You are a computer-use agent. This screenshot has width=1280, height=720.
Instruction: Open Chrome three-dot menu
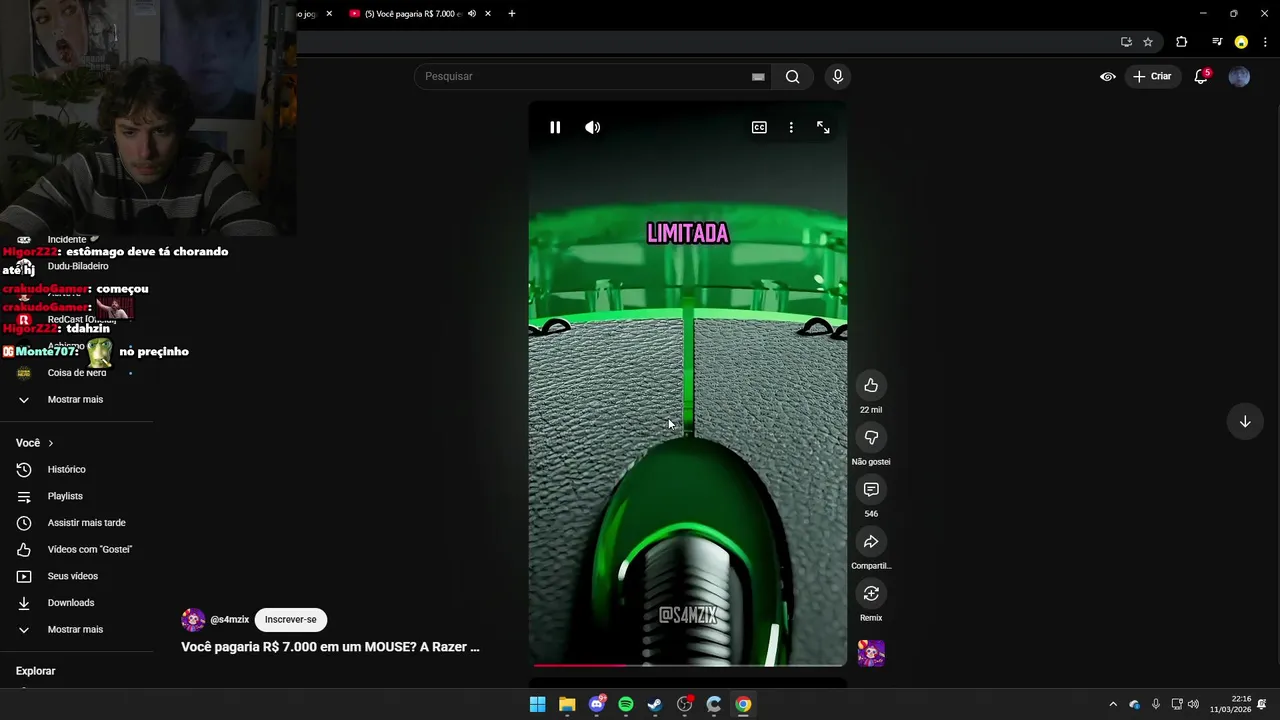(x=1265, y=42)
